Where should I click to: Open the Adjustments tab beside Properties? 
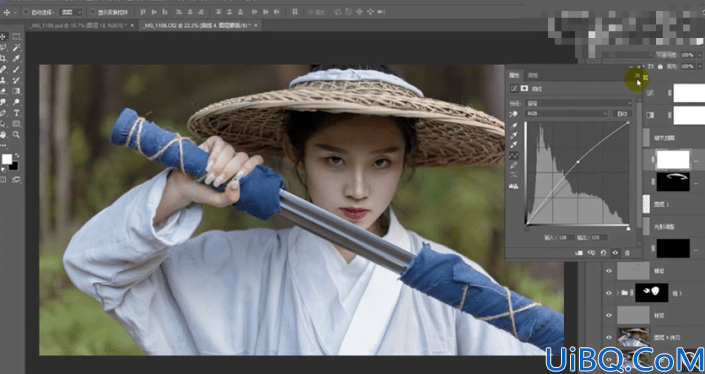[x=532, y=75]
